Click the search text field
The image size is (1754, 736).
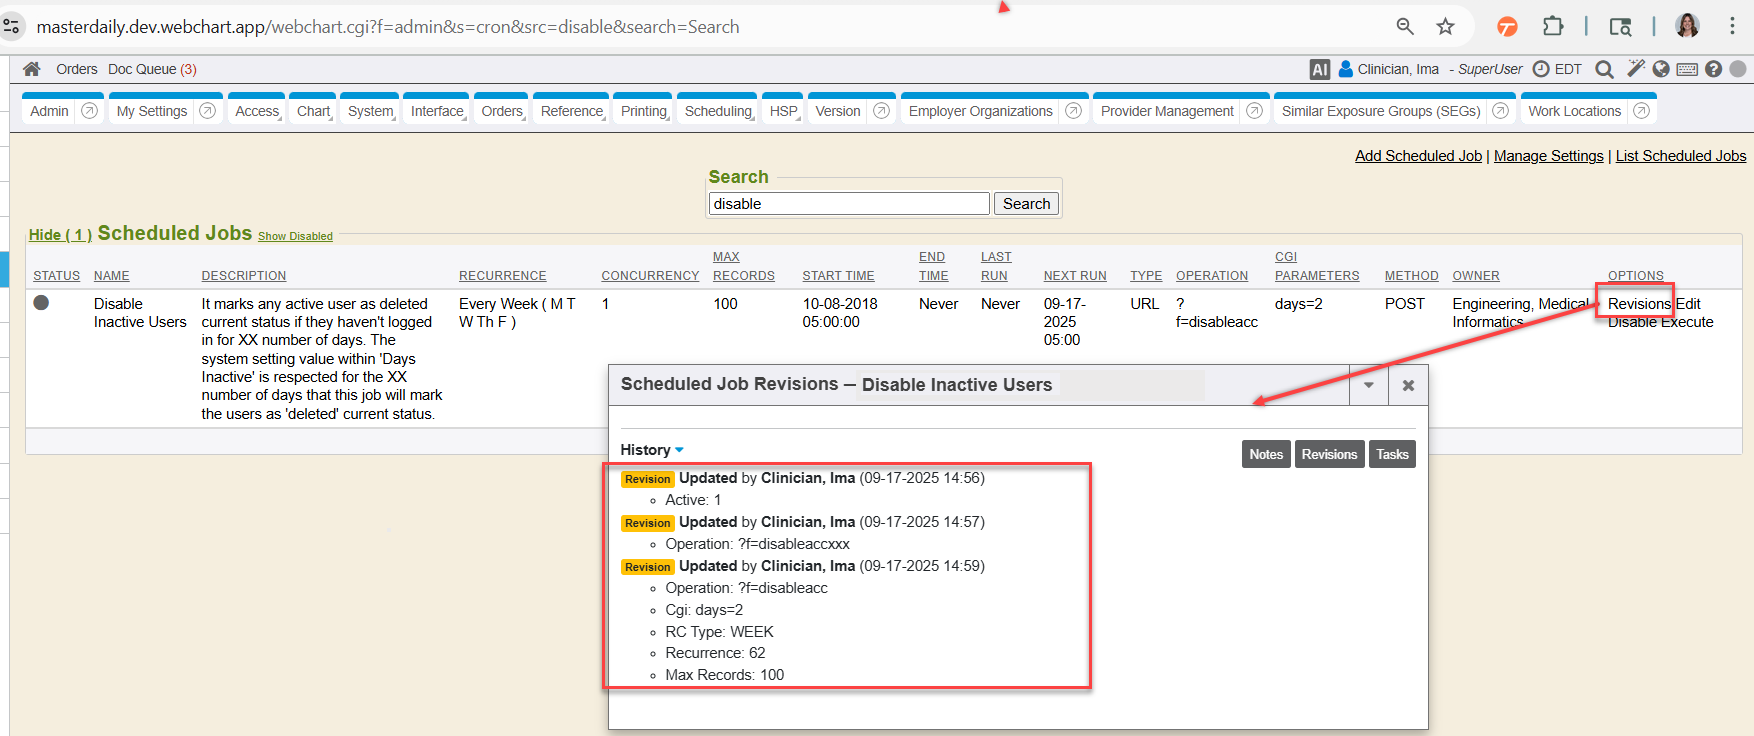tap(848, 204)
